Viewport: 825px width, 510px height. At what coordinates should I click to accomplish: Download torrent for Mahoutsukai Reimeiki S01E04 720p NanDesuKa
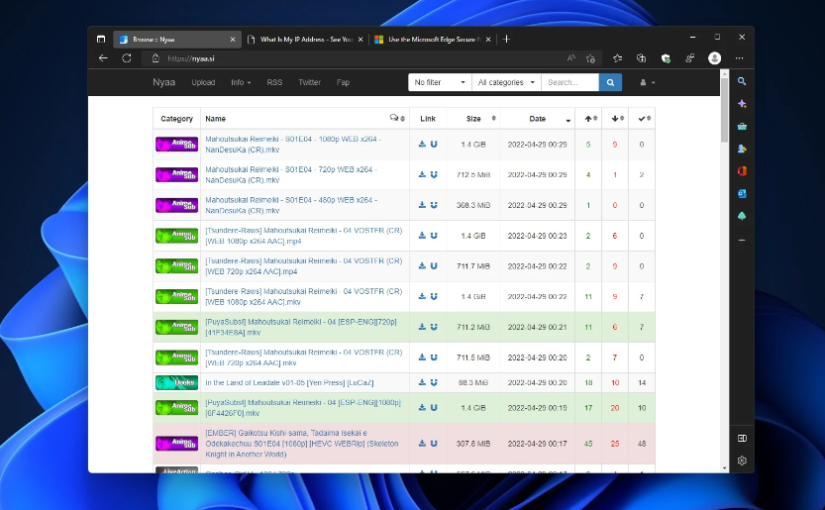pyautogui.click(x=422, y=175)
